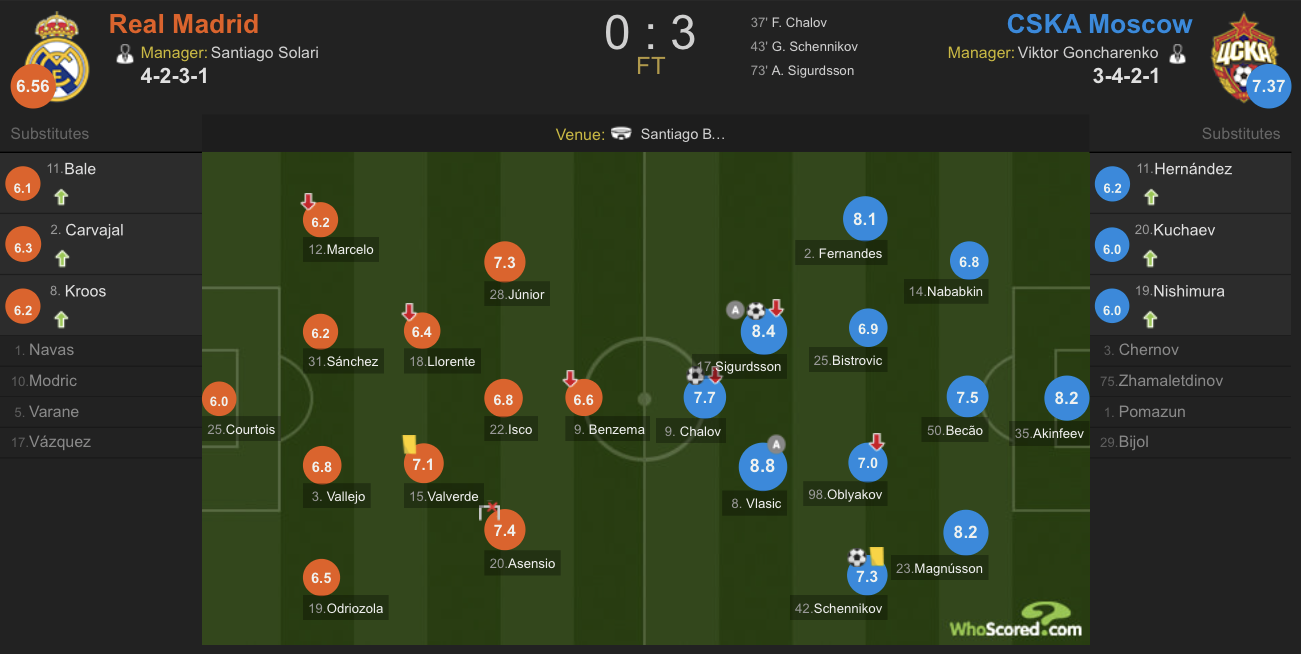
Task: Select Akinfeev's 8.2 rating bubble
Action: (1067, 398)
